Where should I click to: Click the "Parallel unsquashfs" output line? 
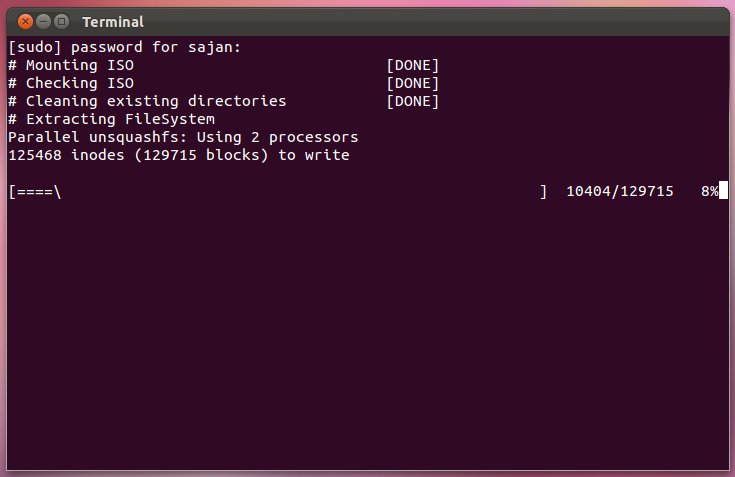tap(183, 137)
